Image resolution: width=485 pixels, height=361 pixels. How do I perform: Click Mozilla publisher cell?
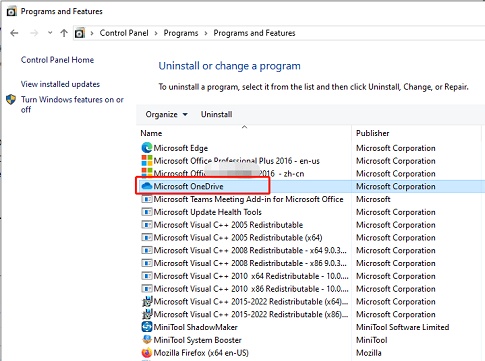point(369,353)
